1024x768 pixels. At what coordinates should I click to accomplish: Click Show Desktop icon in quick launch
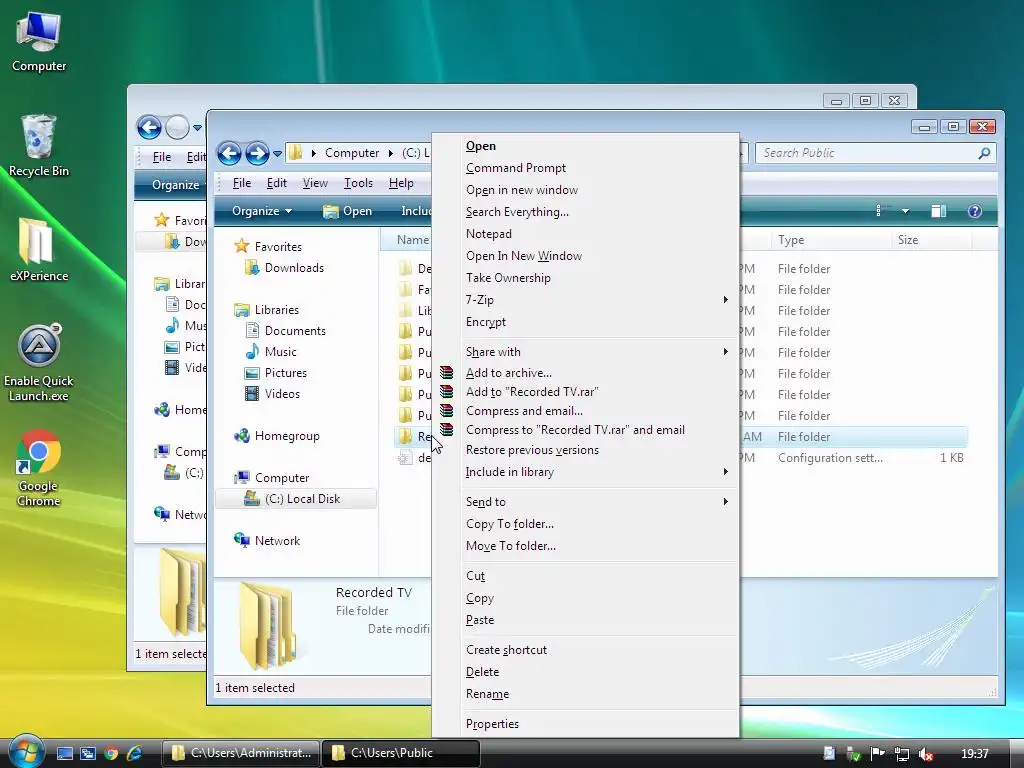pos(65,754)
